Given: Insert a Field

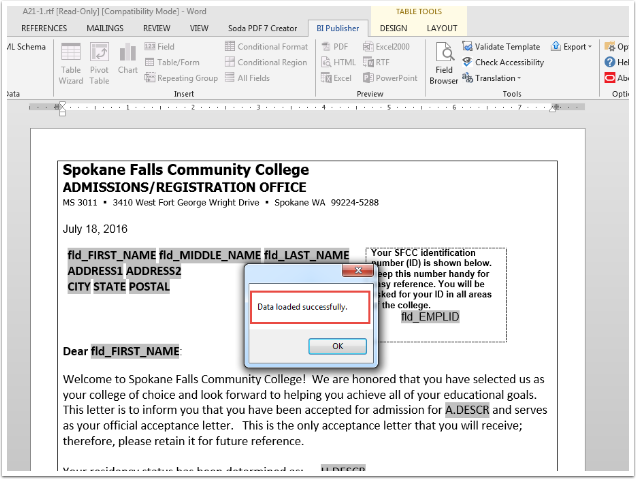Looking at the screenshot, I should (x=159, y=47).
